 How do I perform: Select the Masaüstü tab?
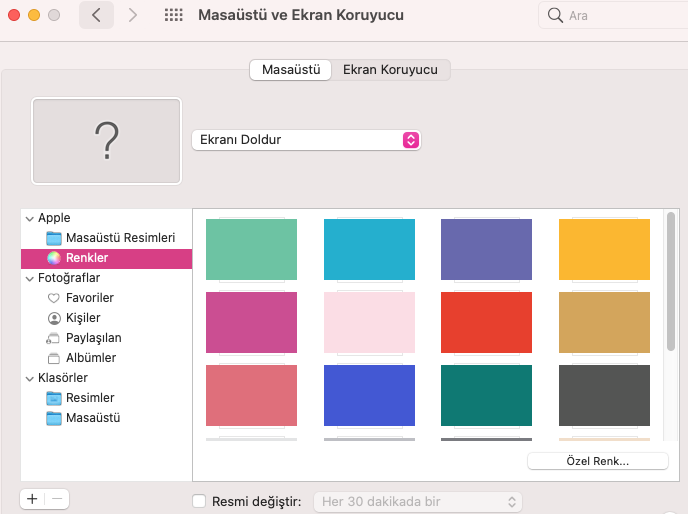(290, 70)
